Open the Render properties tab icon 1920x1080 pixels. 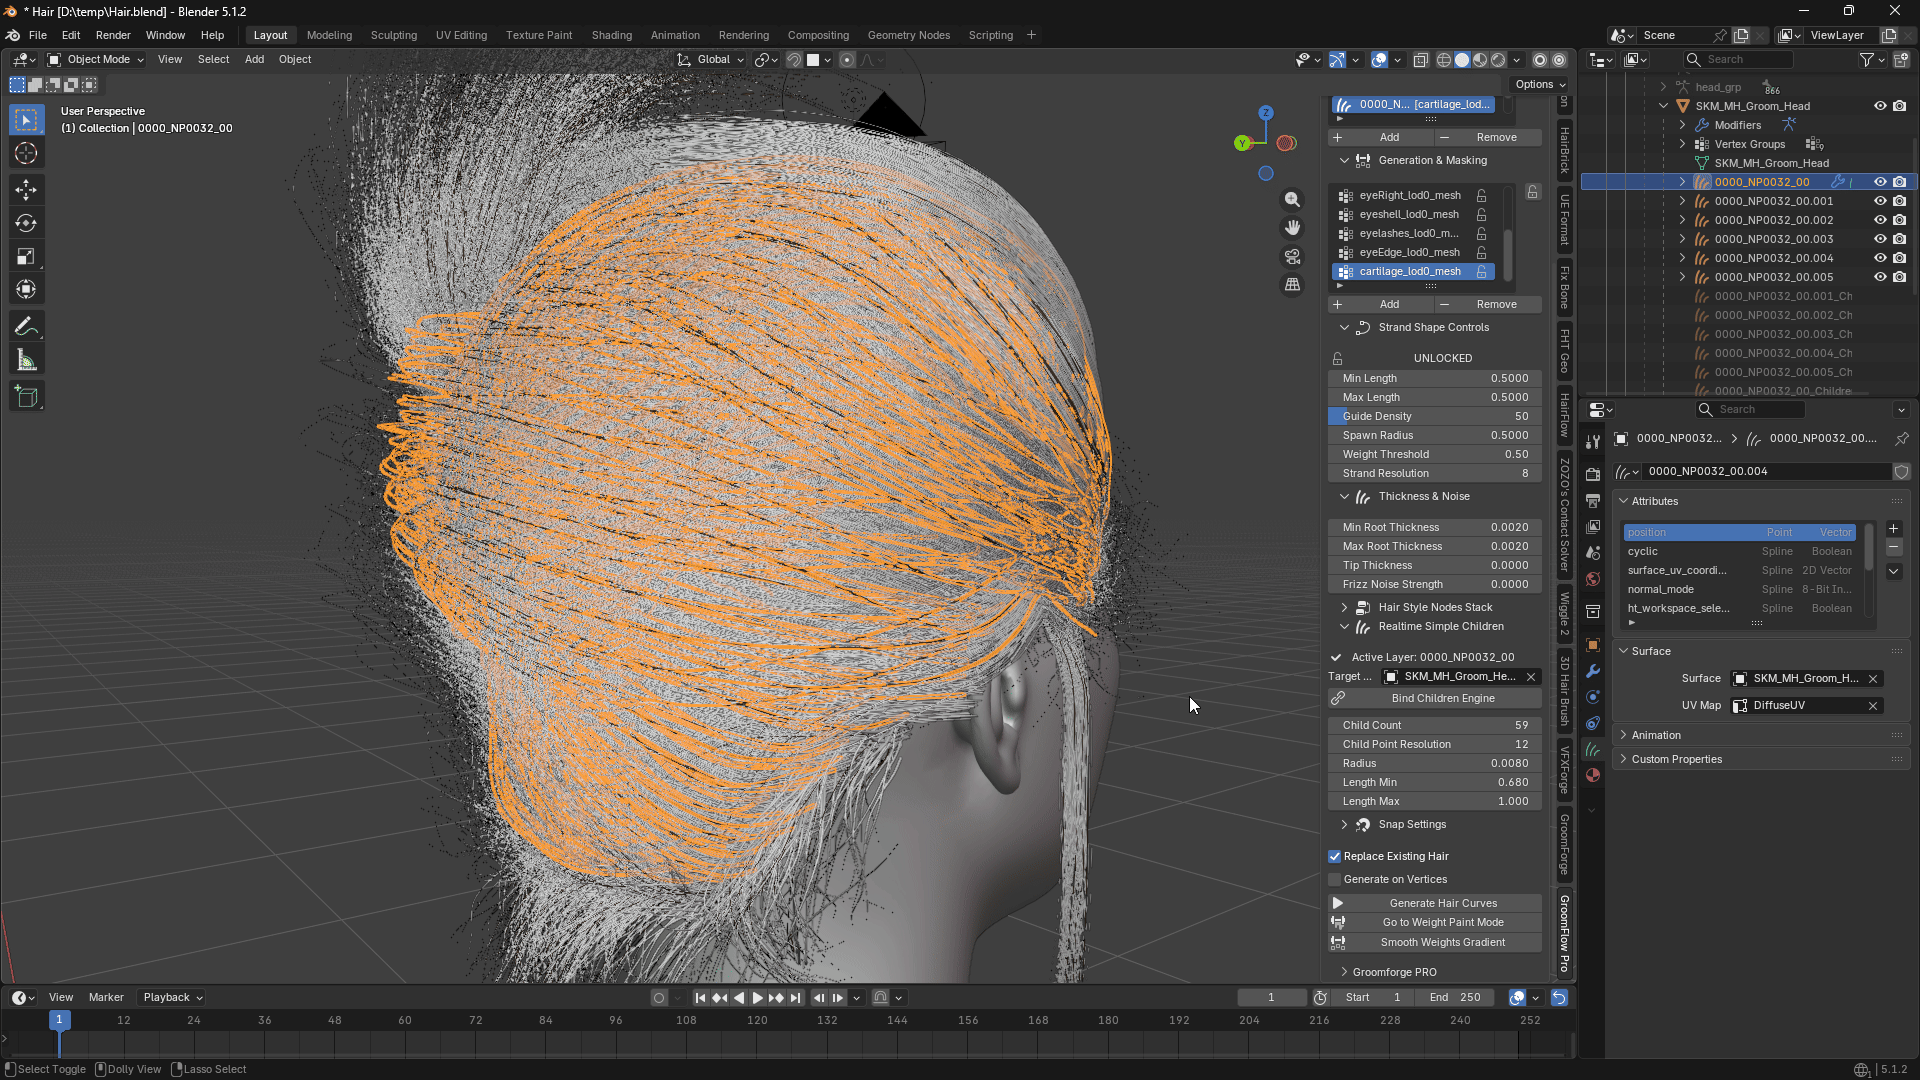[x=1593, y=474]
